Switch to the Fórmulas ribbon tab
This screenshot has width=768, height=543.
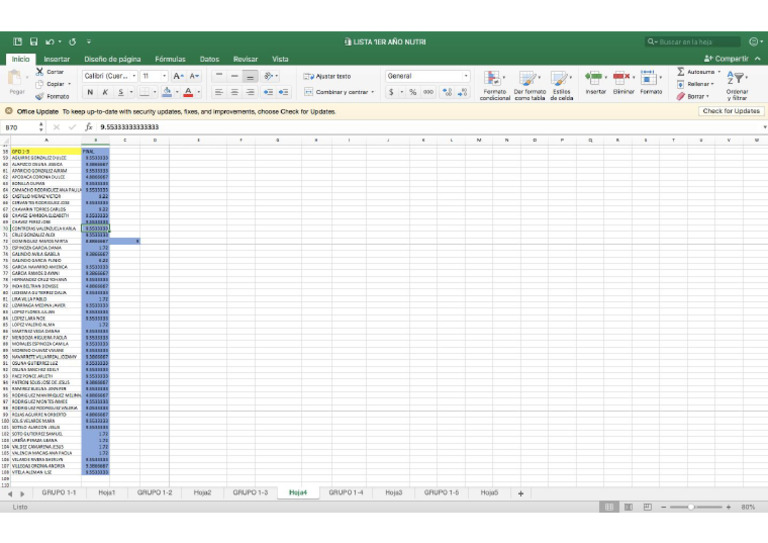pos(170,59)
